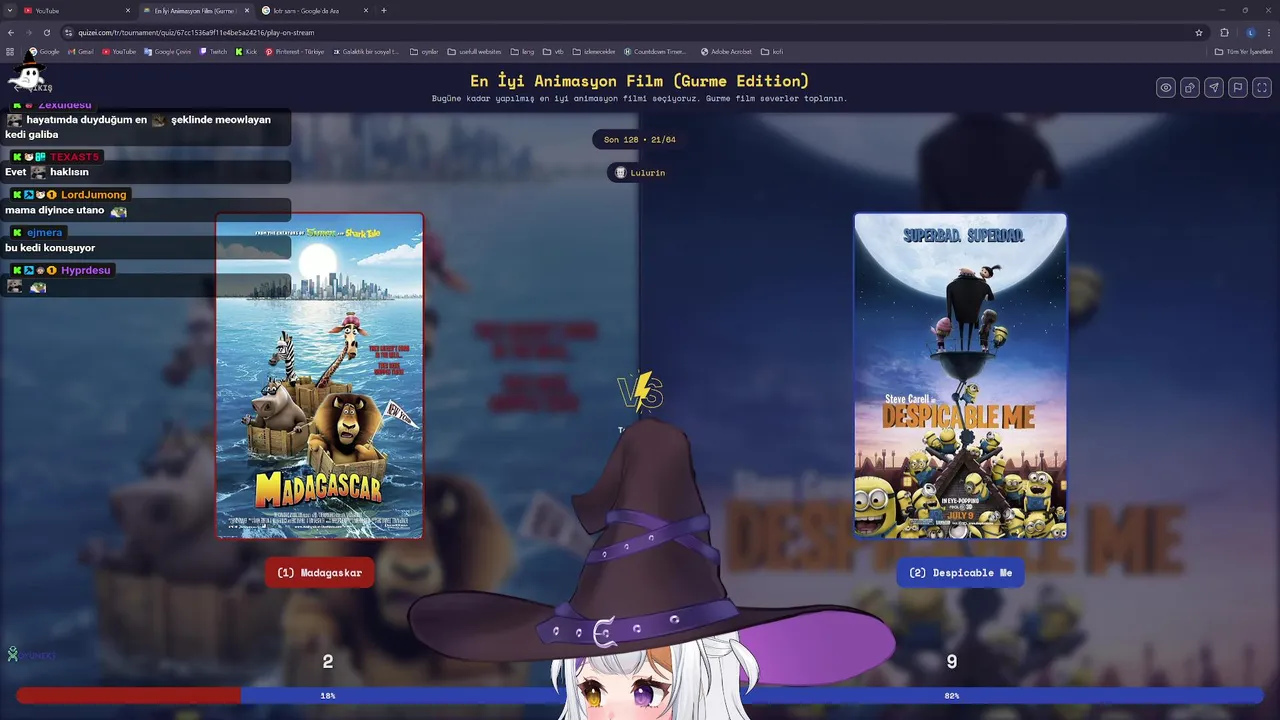Open browser extensions puzzle icon
The height and width of the screenshot is (720, 1280).
pyautogui.click(x=1224, y=32)
